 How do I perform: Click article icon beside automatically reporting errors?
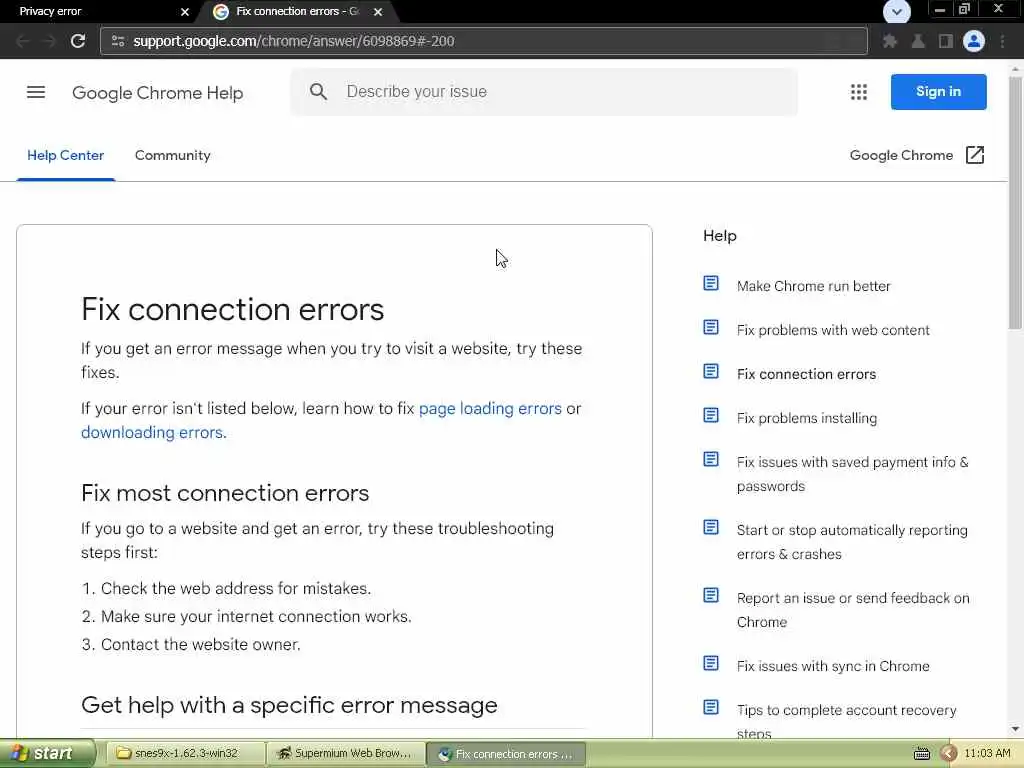point(711,527)
